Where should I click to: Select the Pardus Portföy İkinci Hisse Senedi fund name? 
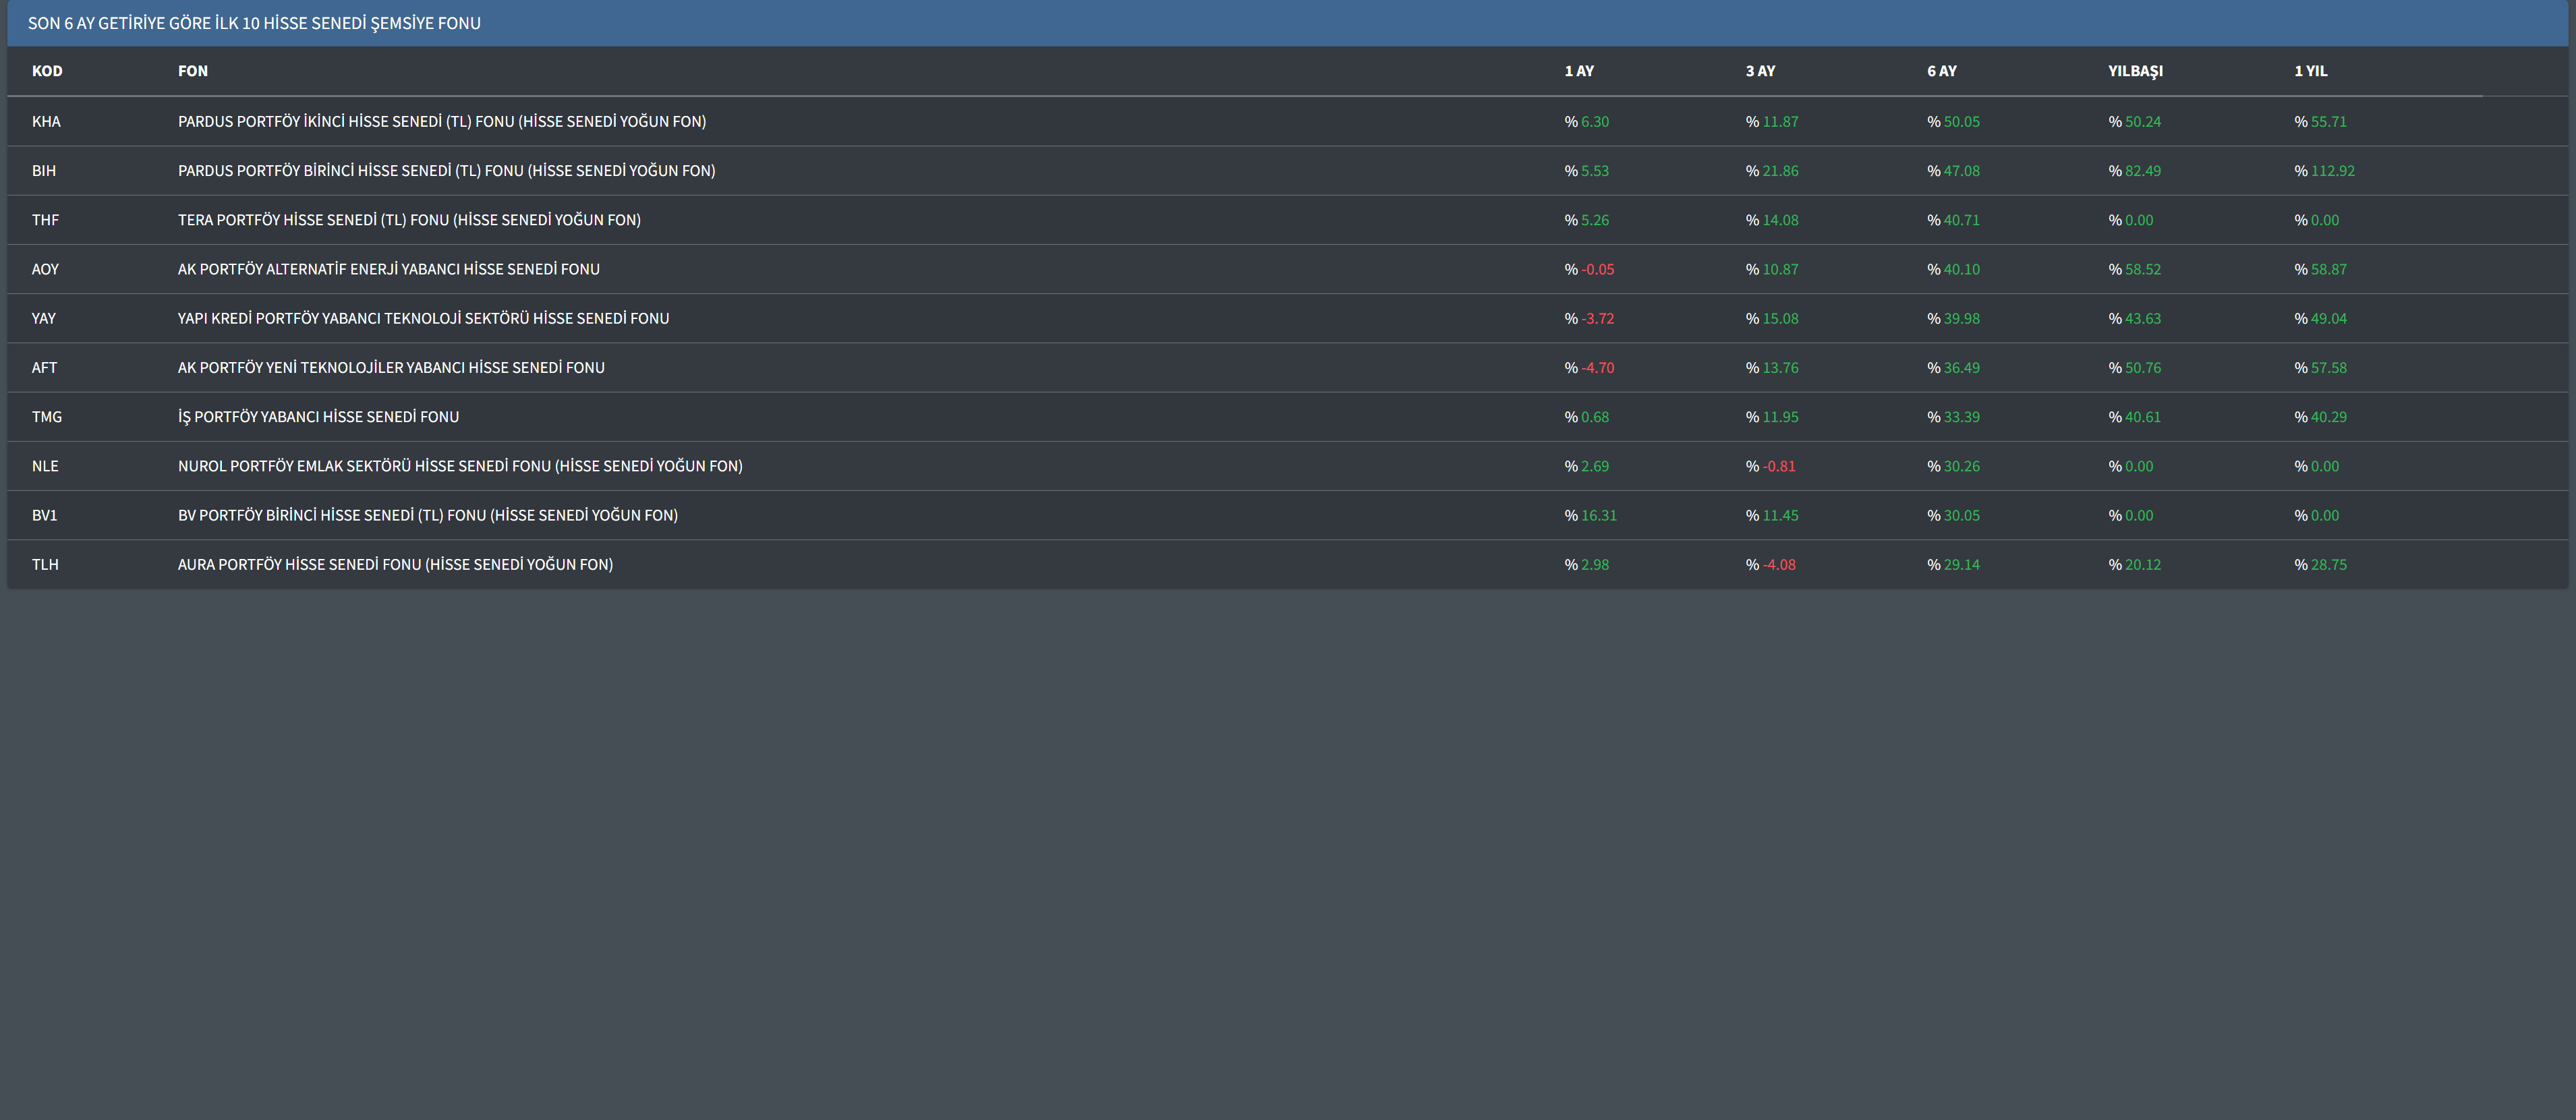pos(441,122)
